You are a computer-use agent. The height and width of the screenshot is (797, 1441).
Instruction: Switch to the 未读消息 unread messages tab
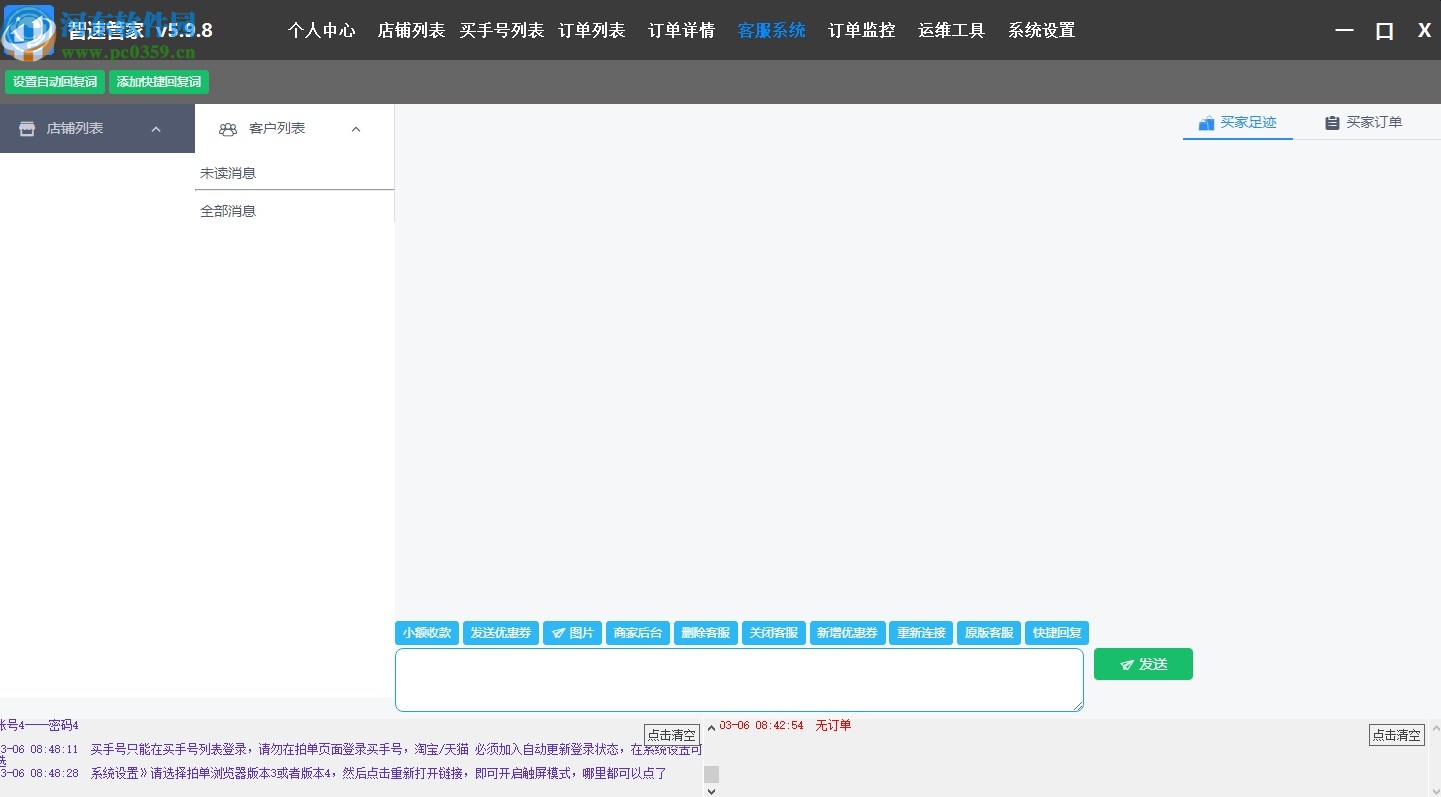(228, 172)
